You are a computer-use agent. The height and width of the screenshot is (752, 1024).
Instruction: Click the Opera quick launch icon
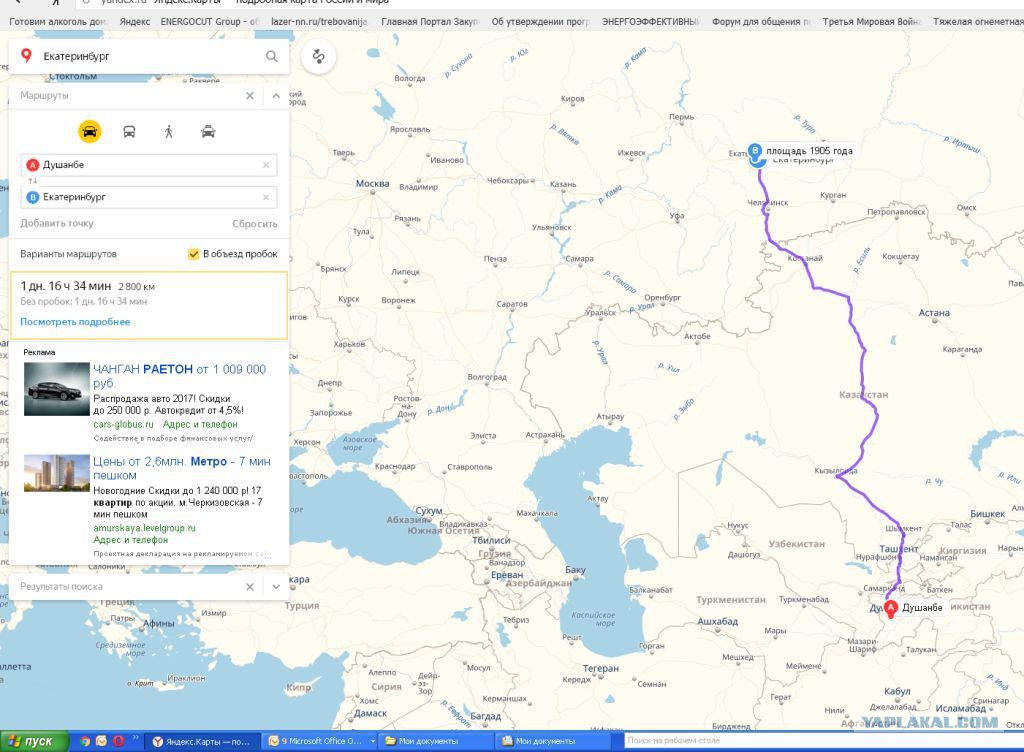click(x=118, y=742)
